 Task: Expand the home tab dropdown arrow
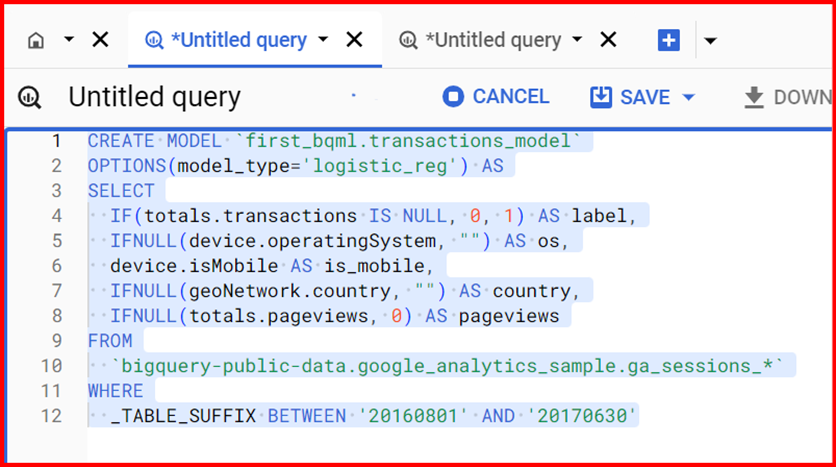69,39
